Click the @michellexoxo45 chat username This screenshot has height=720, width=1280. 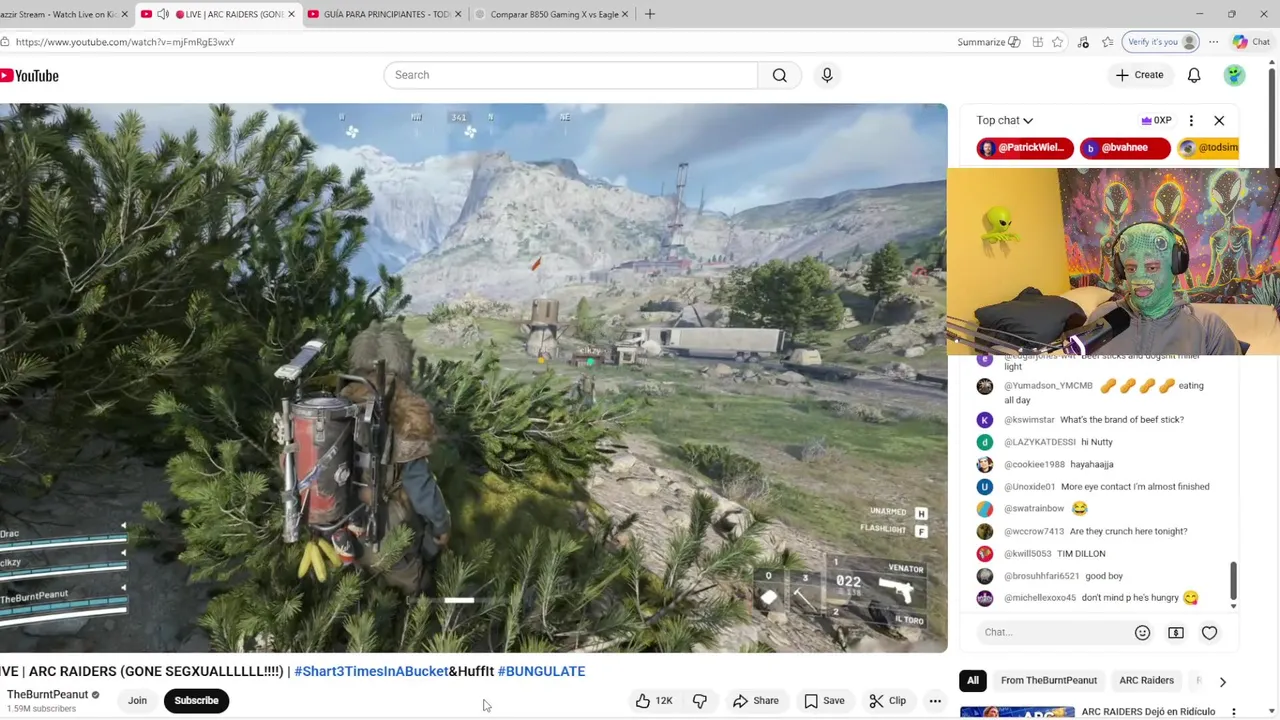point(1040,598)
